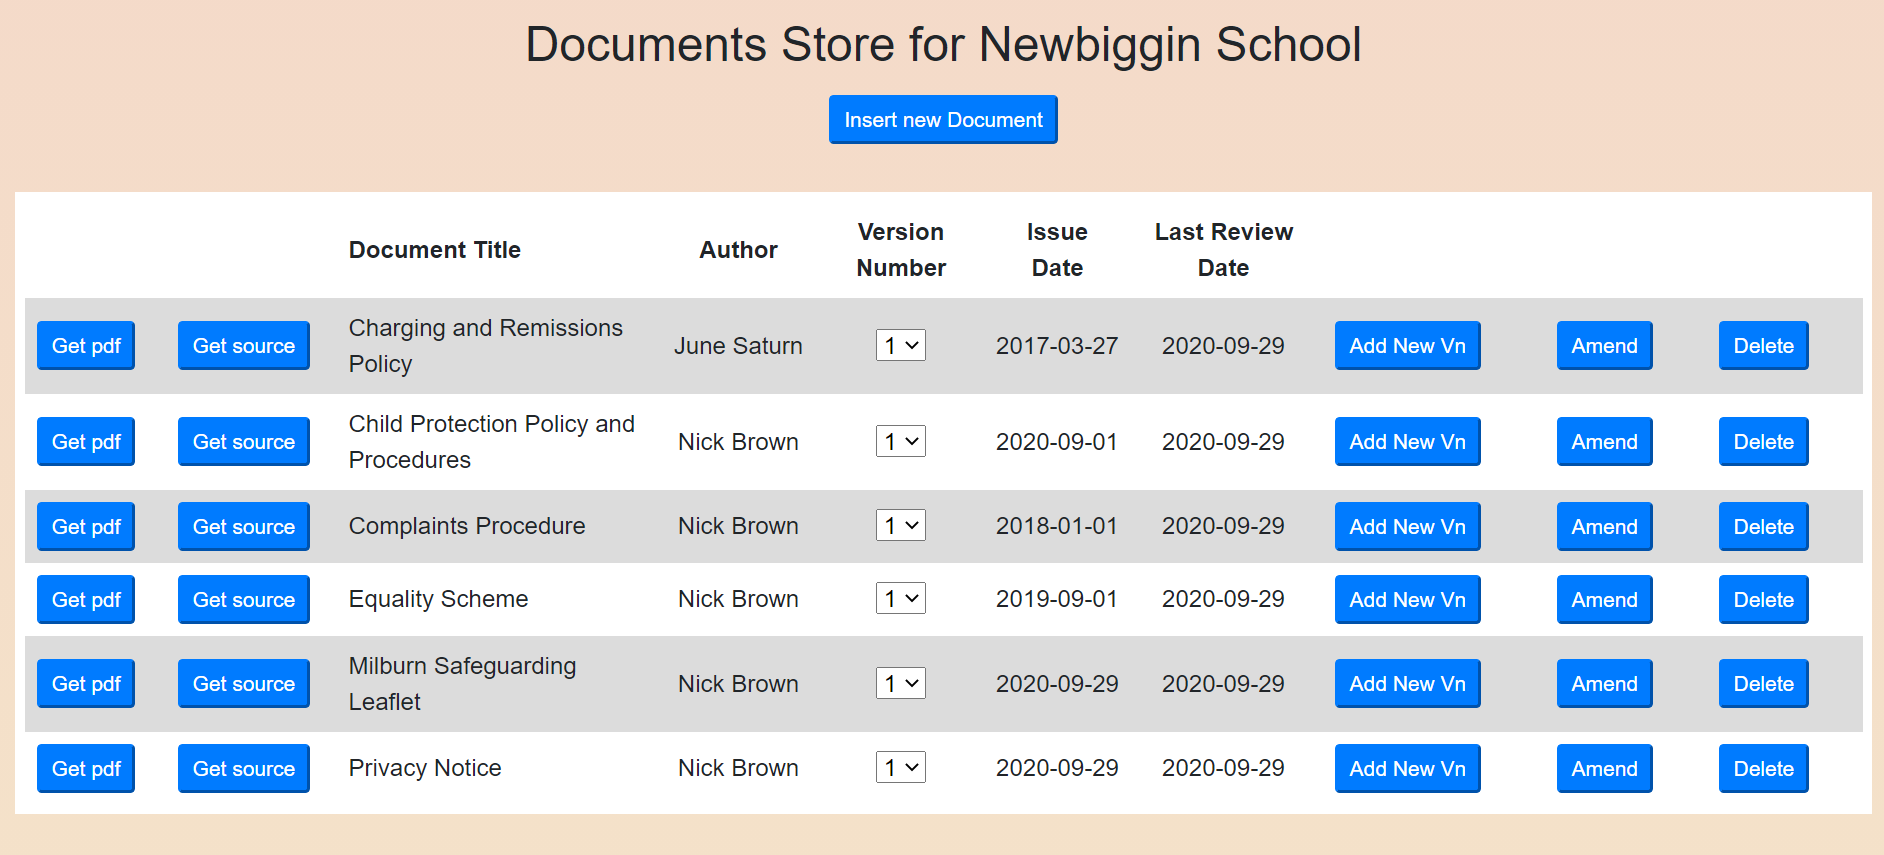Open version dropdown for Complaints Procedure
This screenshot has width=1884, height=855.
(901, 525)
